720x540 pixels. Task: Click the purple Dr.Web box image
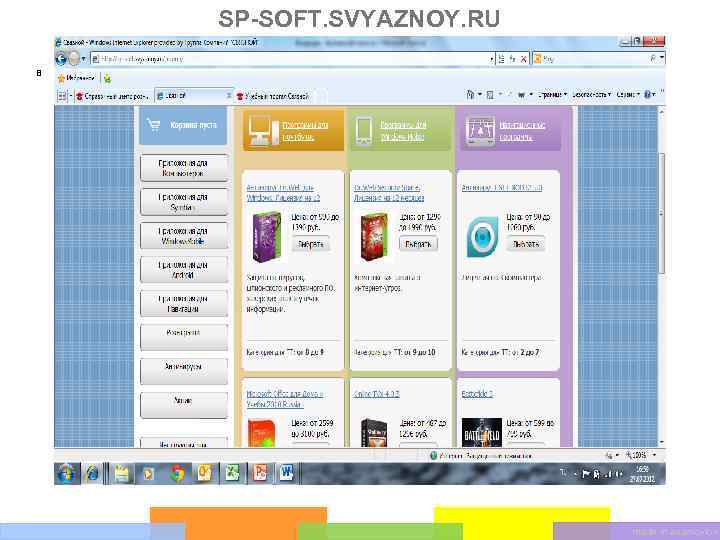click(x=266, y=236)
